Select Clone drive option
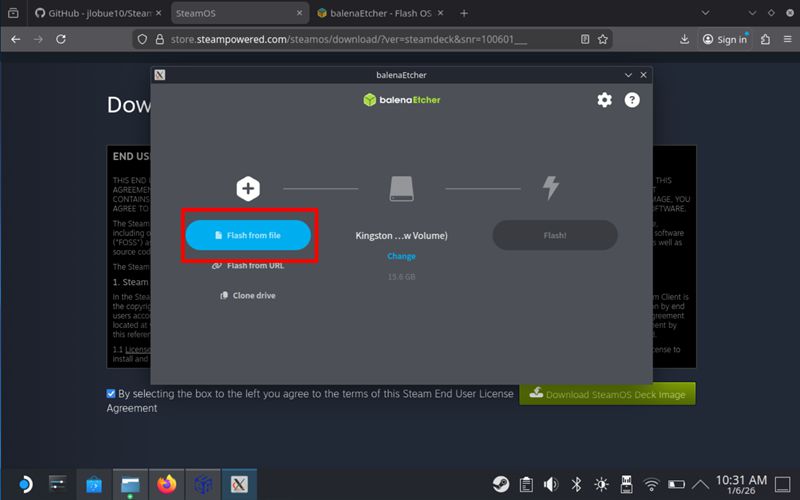 pos(248,295)
